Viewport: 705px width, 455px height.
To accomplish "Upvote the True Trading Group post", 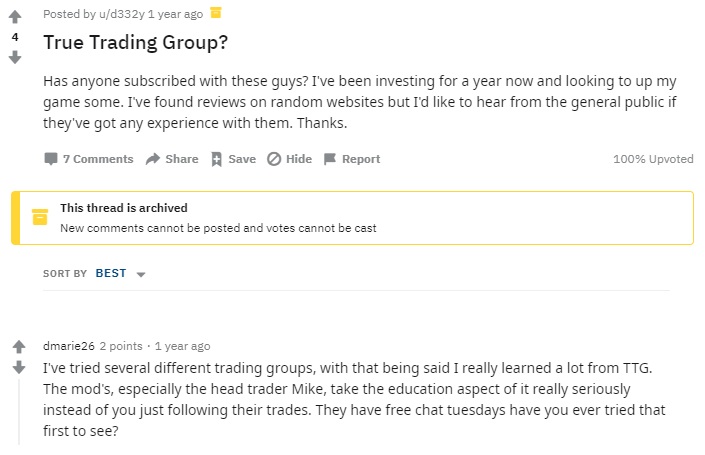I will coord(15,17).
